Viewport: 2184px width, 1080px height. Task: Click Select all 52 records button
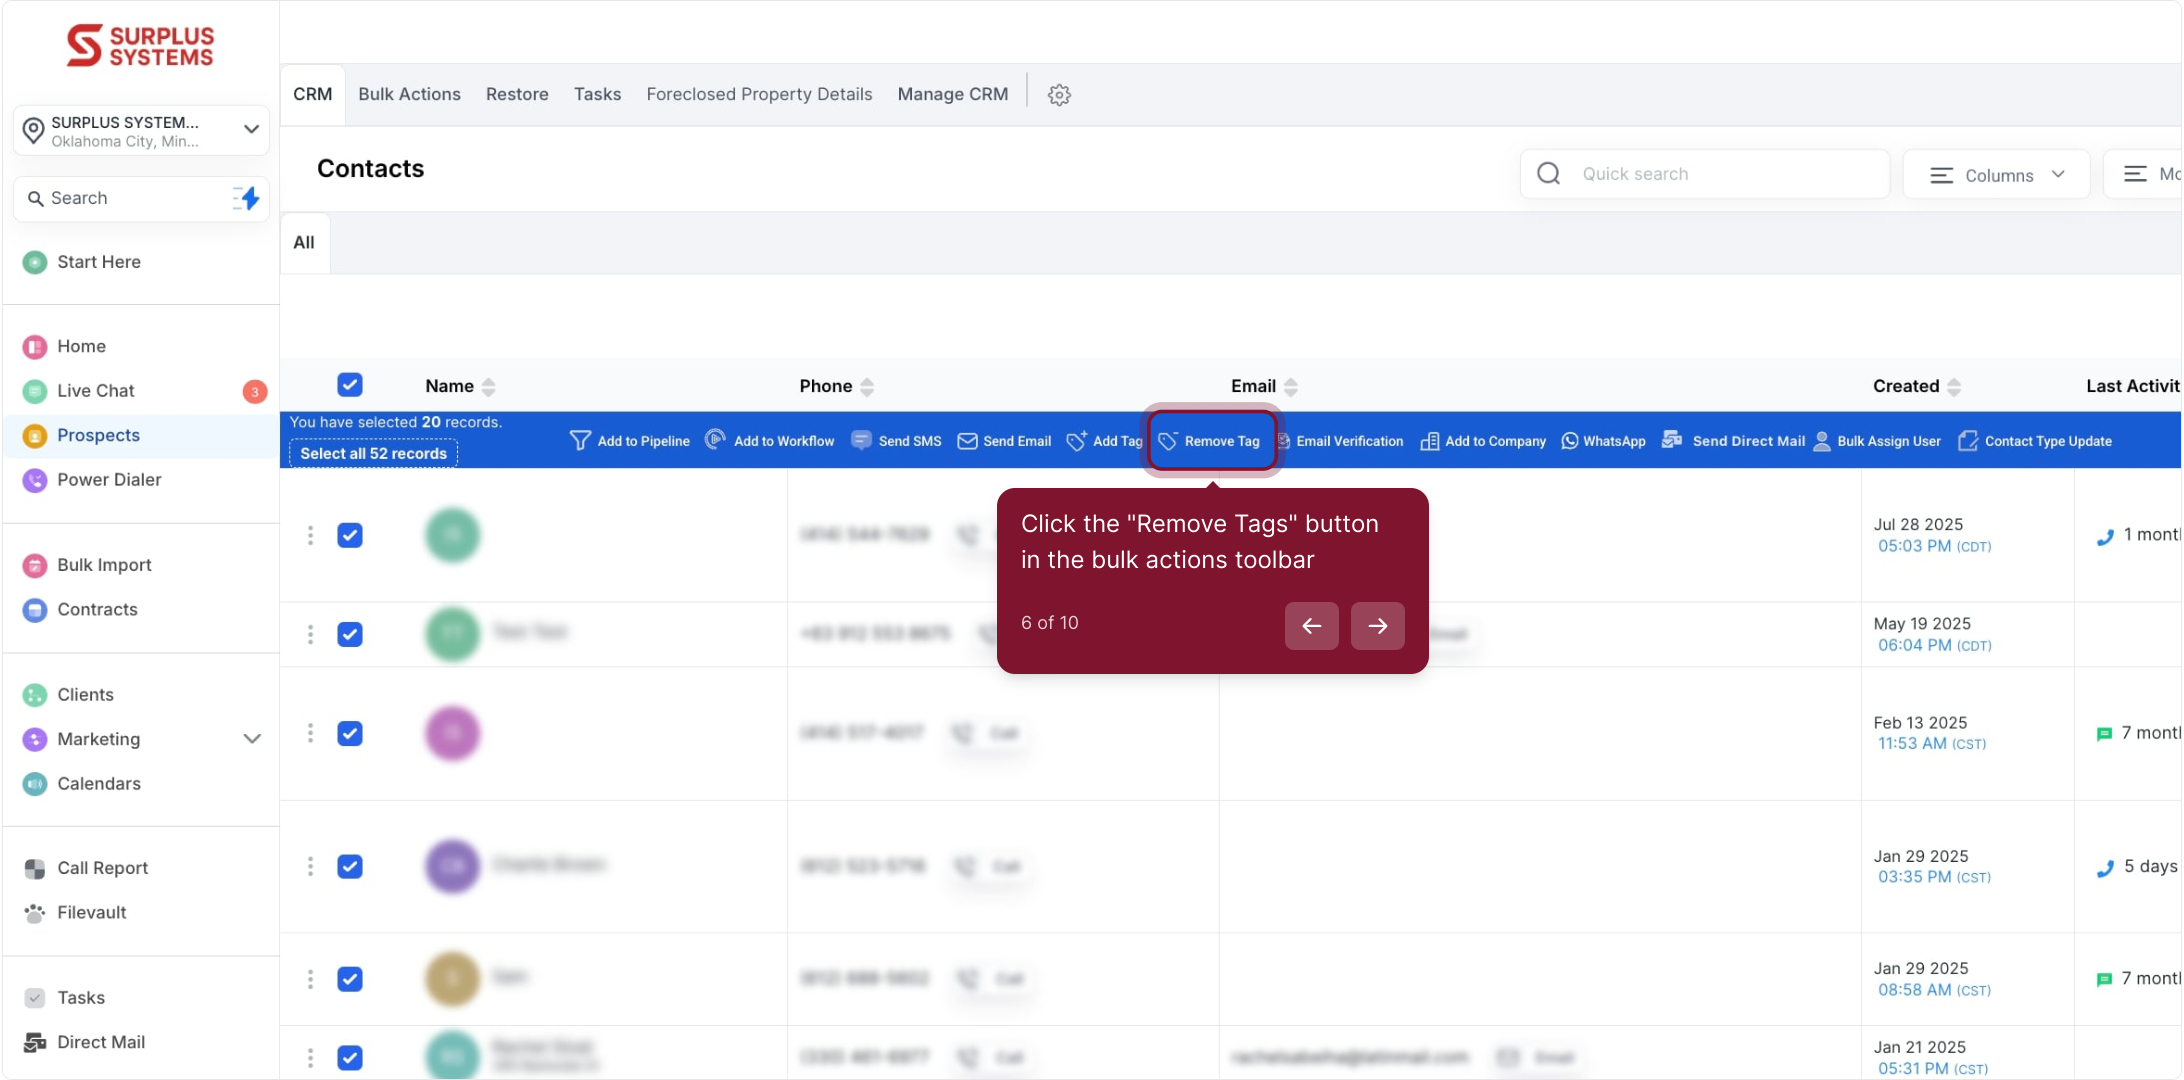[x=373, y=454]
